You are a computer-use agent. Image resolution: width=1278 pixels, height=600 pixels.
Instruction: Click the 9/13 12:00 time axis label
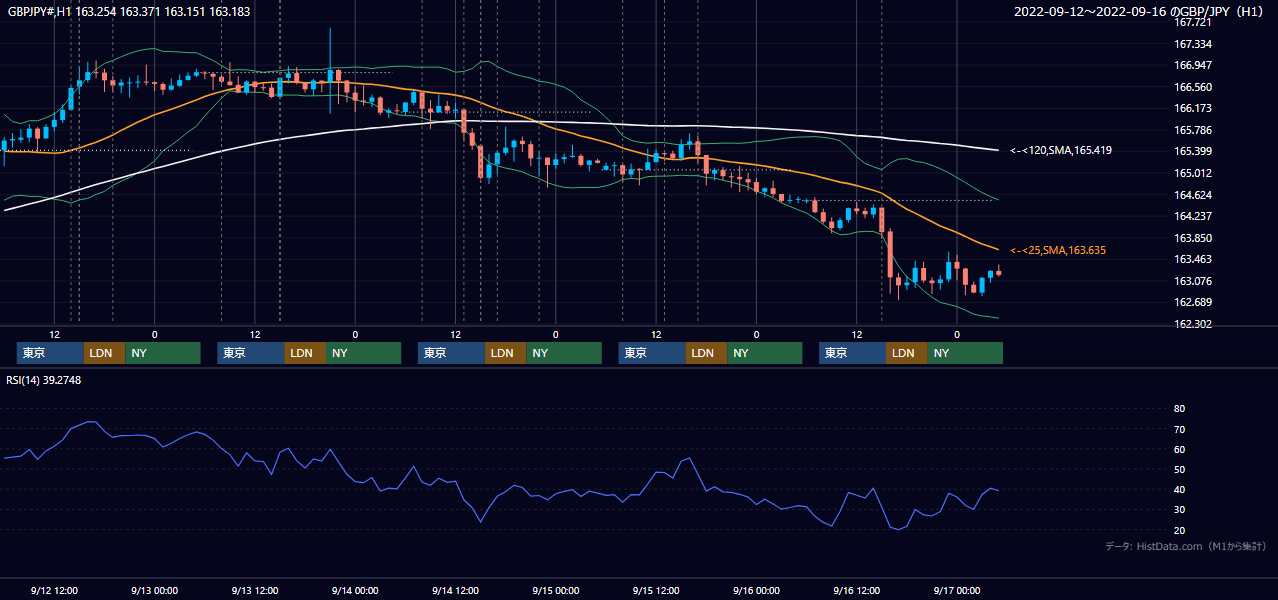click(x=254, y=590)
